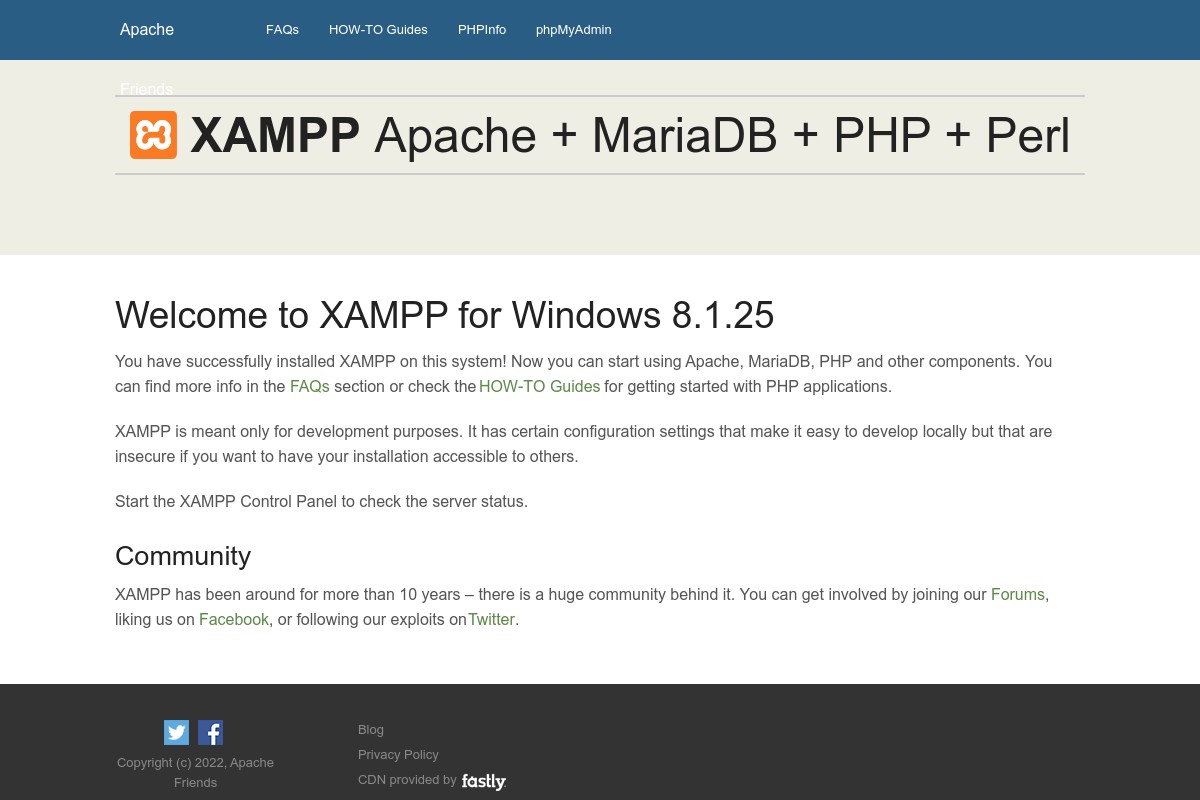Click the "Community" heading
This screenshot has height=800, width=1200.
(x=183, y=556)
